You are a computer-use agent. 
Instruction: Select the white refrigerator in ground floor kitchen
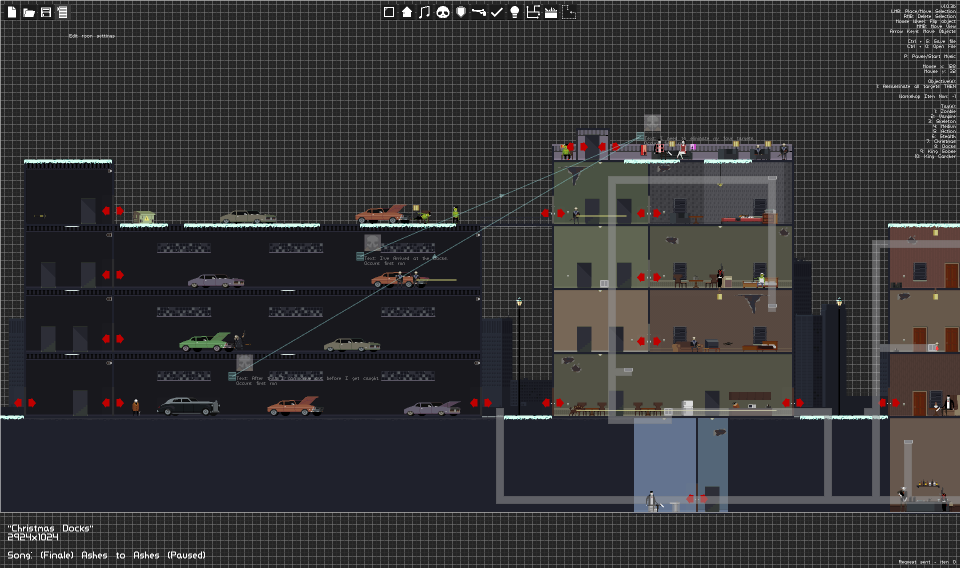pos(688,407)
